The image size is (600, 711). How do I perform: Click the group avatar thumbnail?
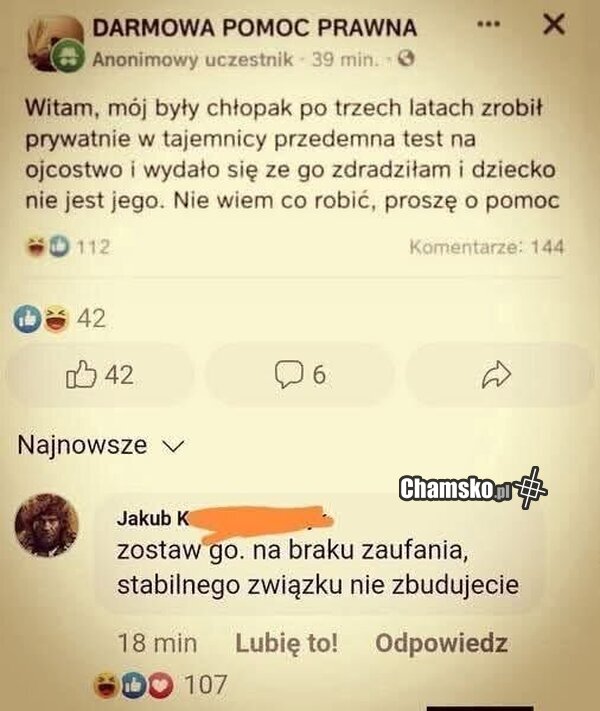point(56,44)
